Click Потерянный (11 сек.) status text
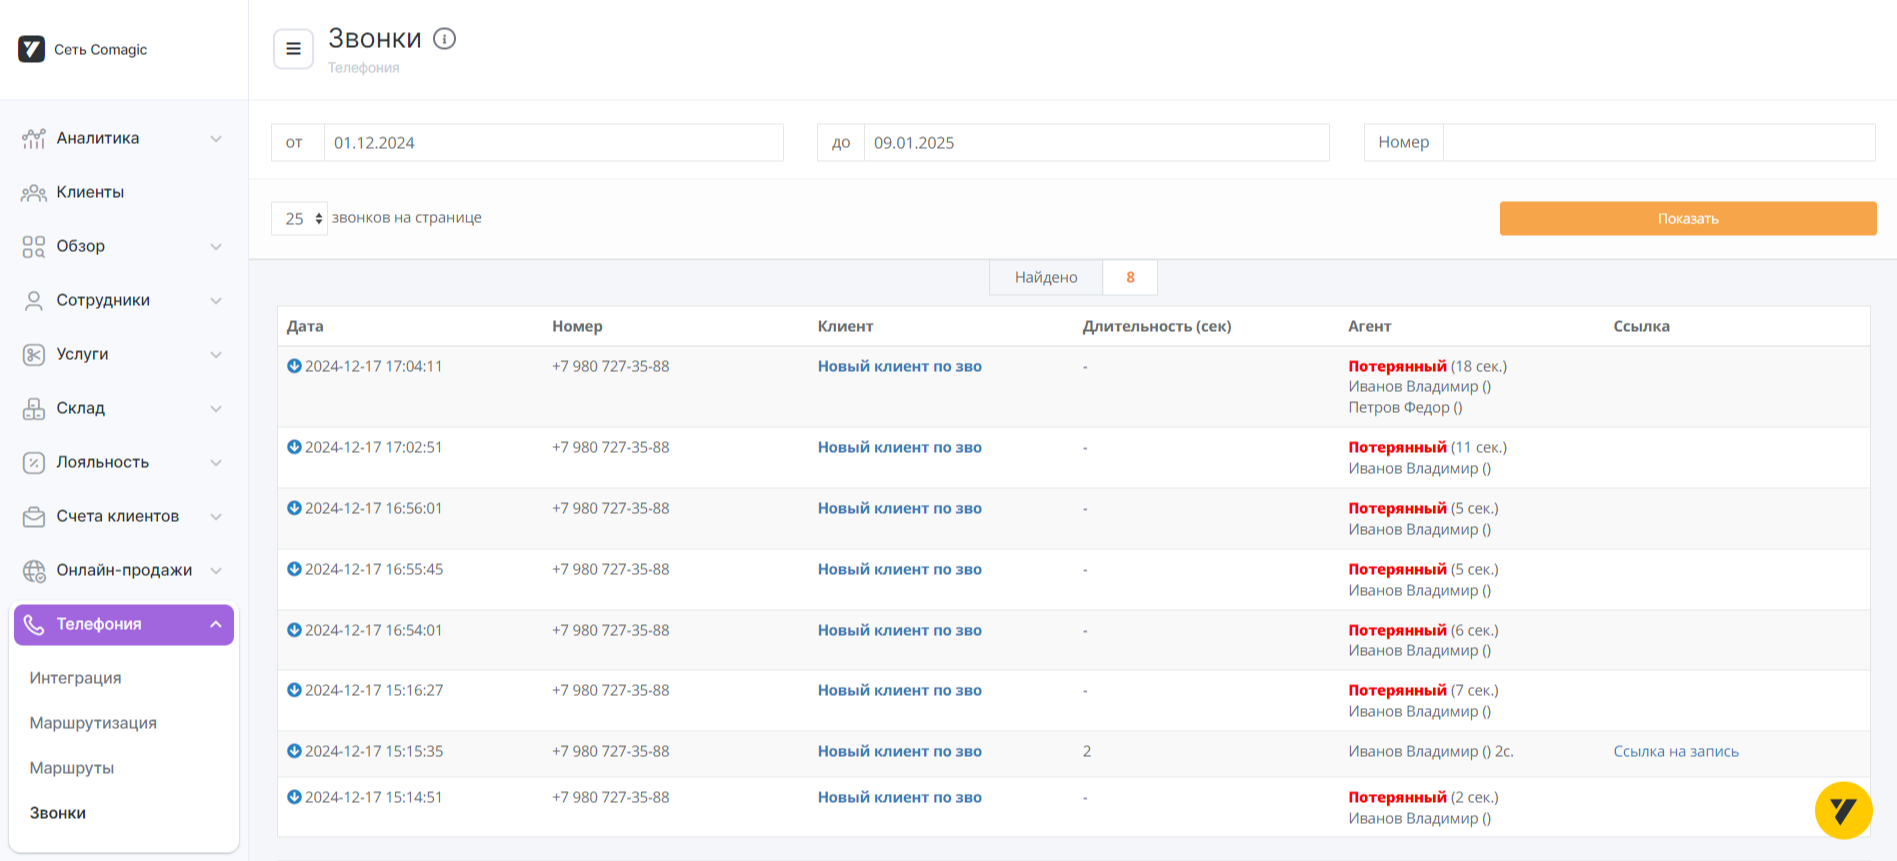 point(1428,447)
